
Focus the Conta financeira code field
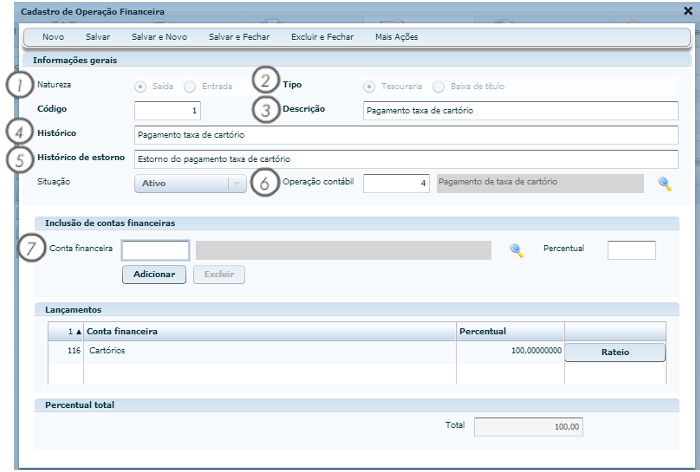pos(155,251)
